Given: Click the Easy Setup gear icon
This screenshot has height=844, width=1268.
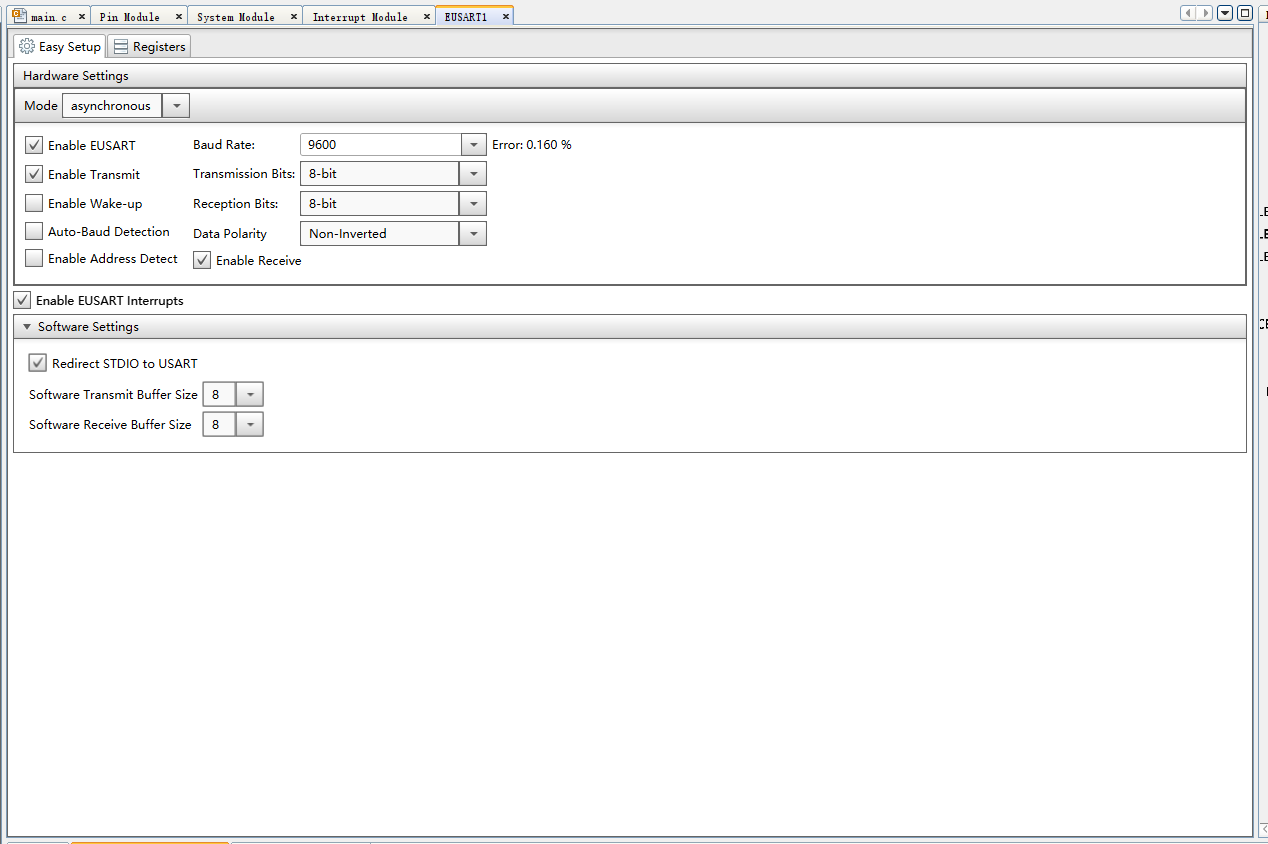Looking at the screenshot, I should click(27, 46).
